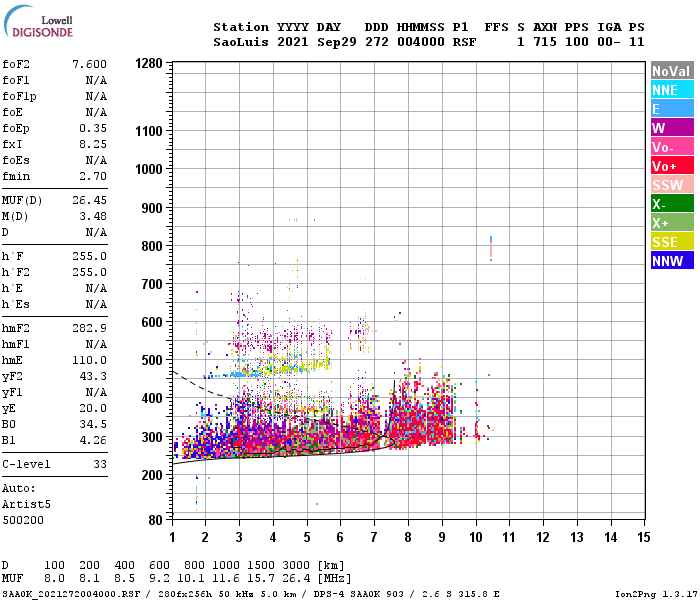Select the Vo+ red legend swatch
The height and width of the screenshot is (600, 700).
[x=672, y=166]
